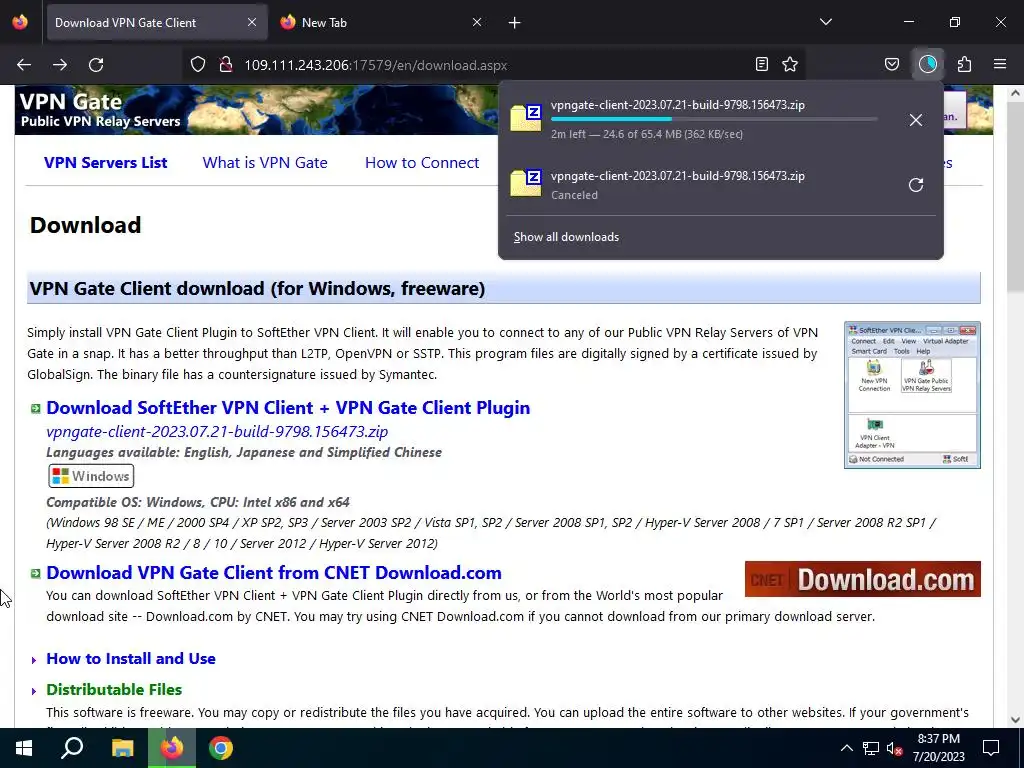Click the 'Canceled' download status text
The image size is (1024, 768).
[574, 195]
